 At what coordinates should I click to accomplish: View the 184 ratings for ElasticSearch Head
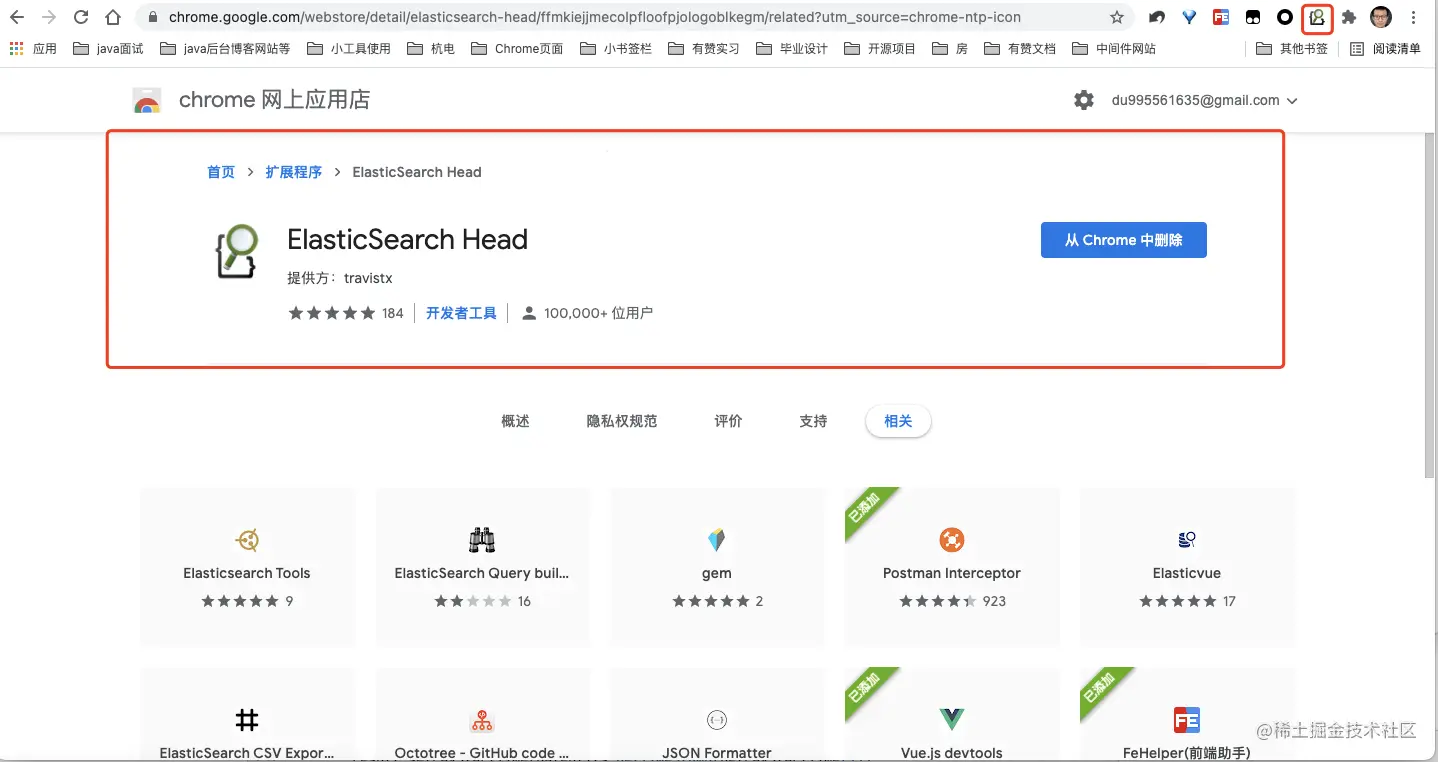click(x=346, y=313)
